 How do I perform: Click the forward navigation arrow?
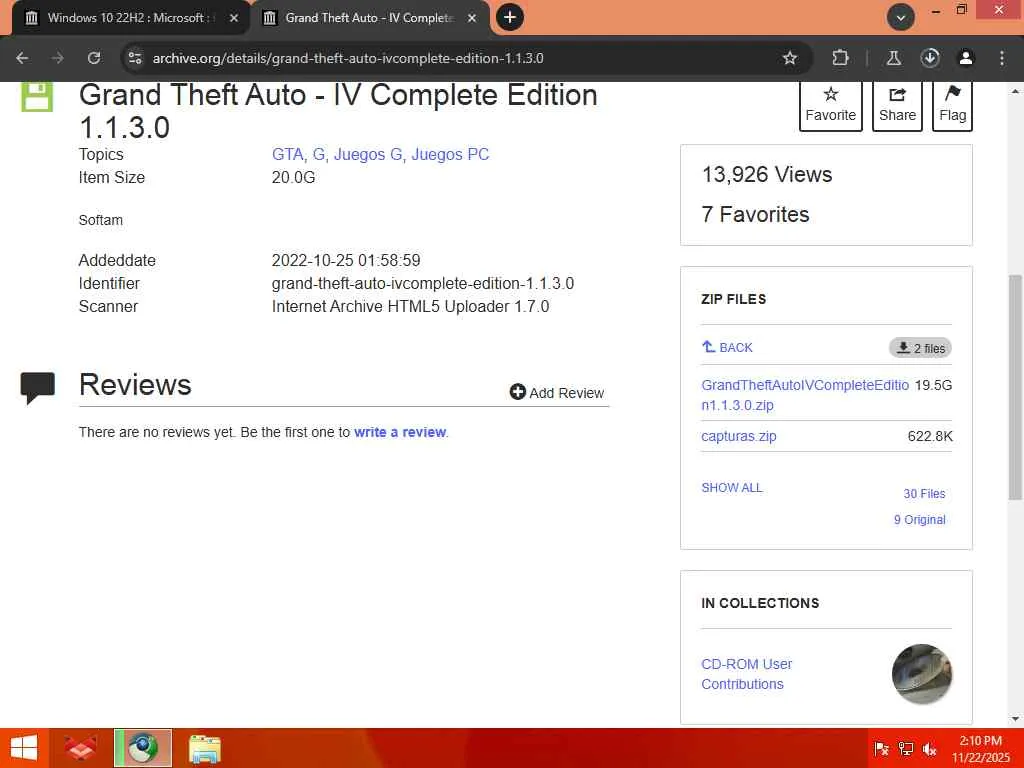58,58
